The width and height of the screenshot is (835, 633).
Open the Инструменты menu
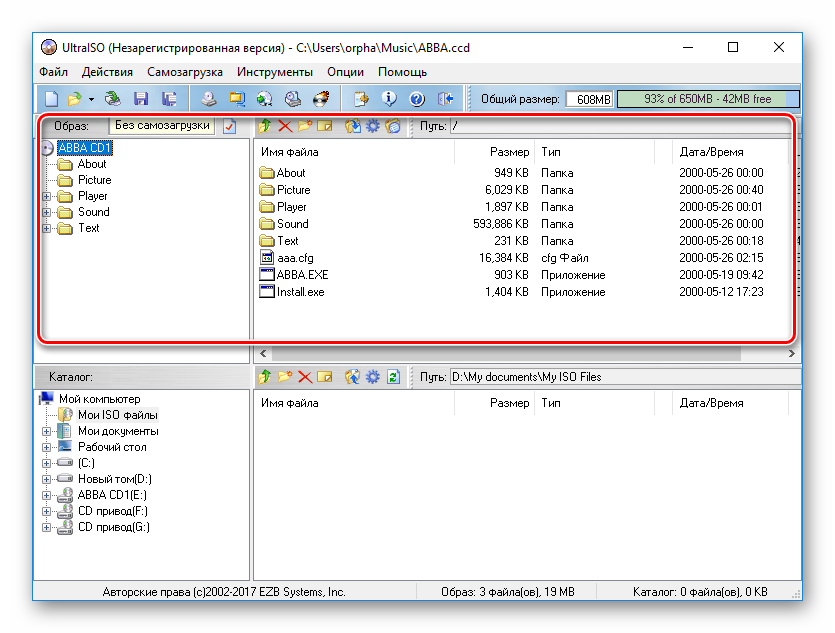(274, 72)
